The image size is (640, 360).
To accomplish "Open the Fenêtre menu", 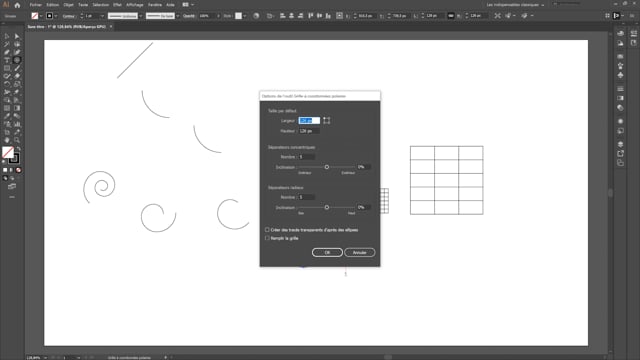I will click(155, 5).
